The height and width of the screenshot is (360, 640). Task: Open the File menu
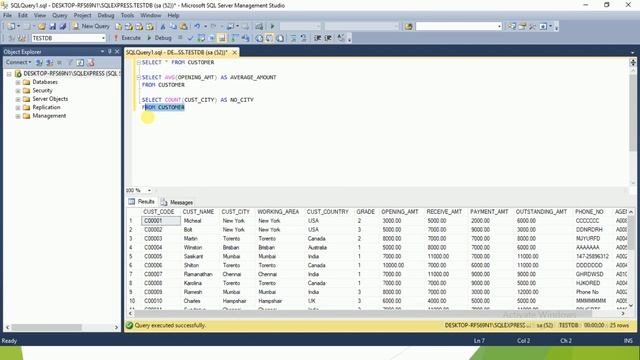(x=7, y=15)
